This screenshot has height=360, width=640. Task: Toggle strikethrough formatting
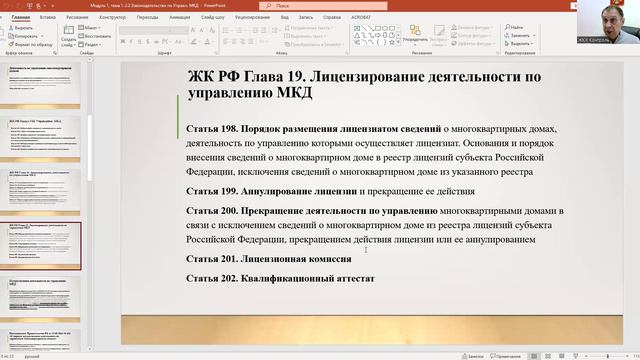156,41
